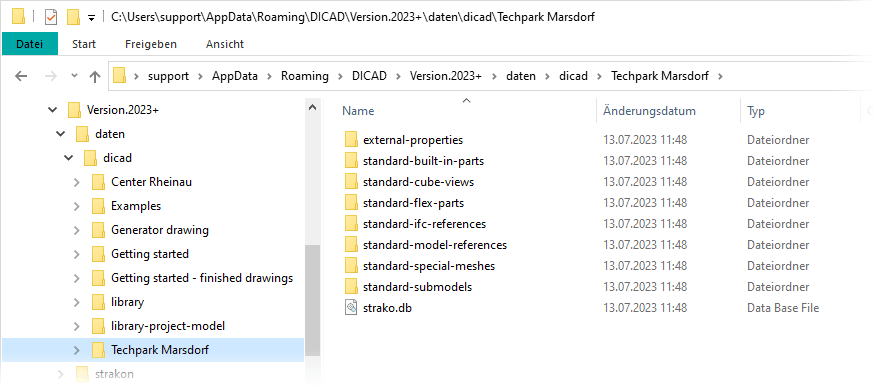Collapse the Version.2023+ tree node
Image resolution: width=876 pixels, height=389 pixels.
[53, 110]
